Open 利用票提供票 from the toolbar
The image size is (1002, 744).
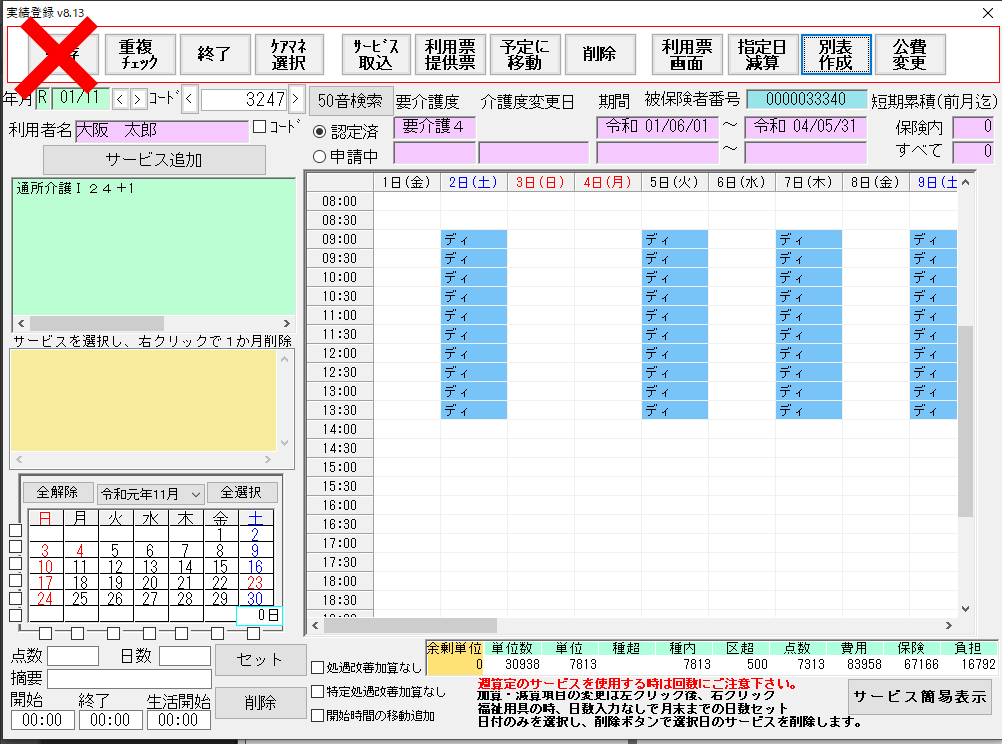tap(450, 54)
